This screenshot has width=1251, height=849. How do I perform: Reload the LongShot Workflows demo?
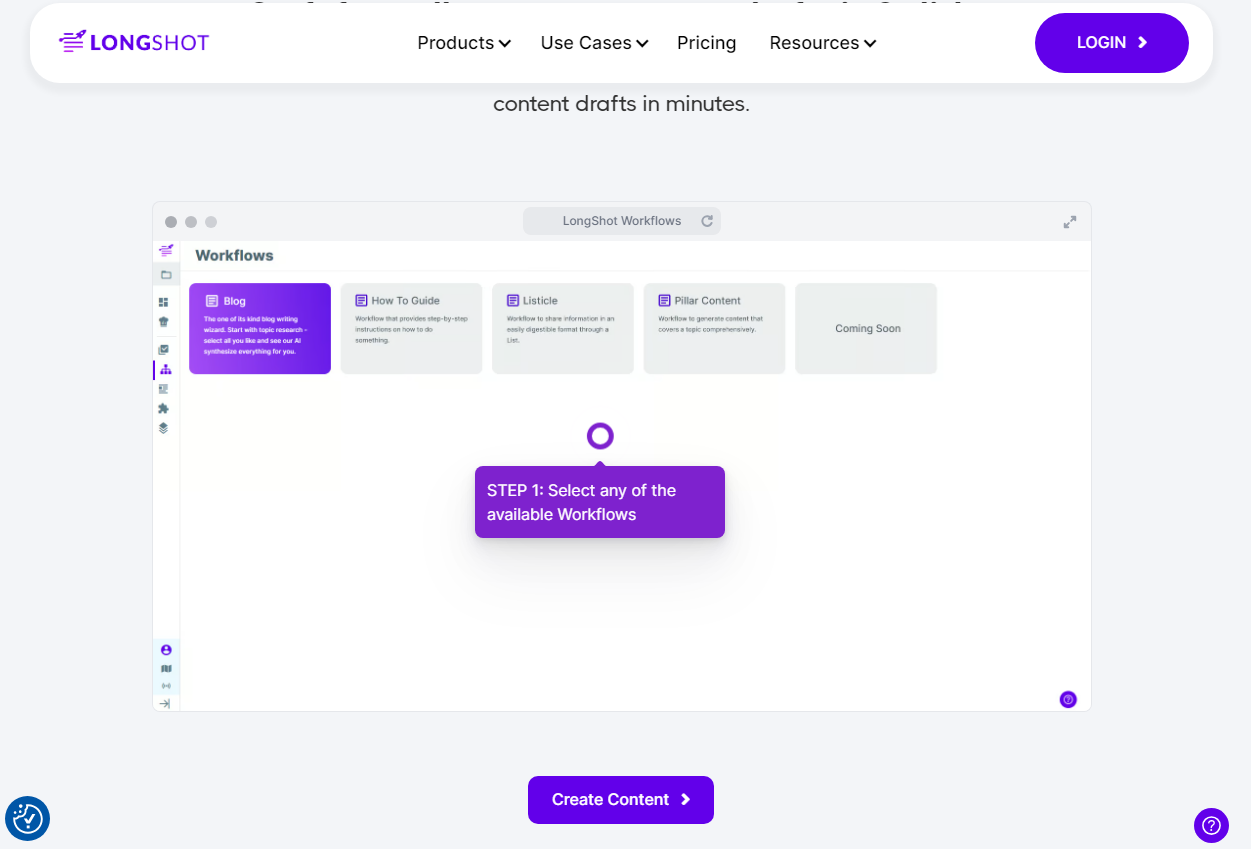tap(707, 221)
